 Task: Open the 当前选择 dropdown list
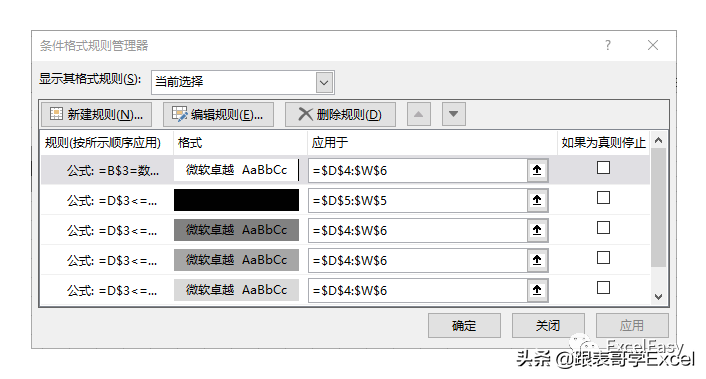[x=324, y=82]
